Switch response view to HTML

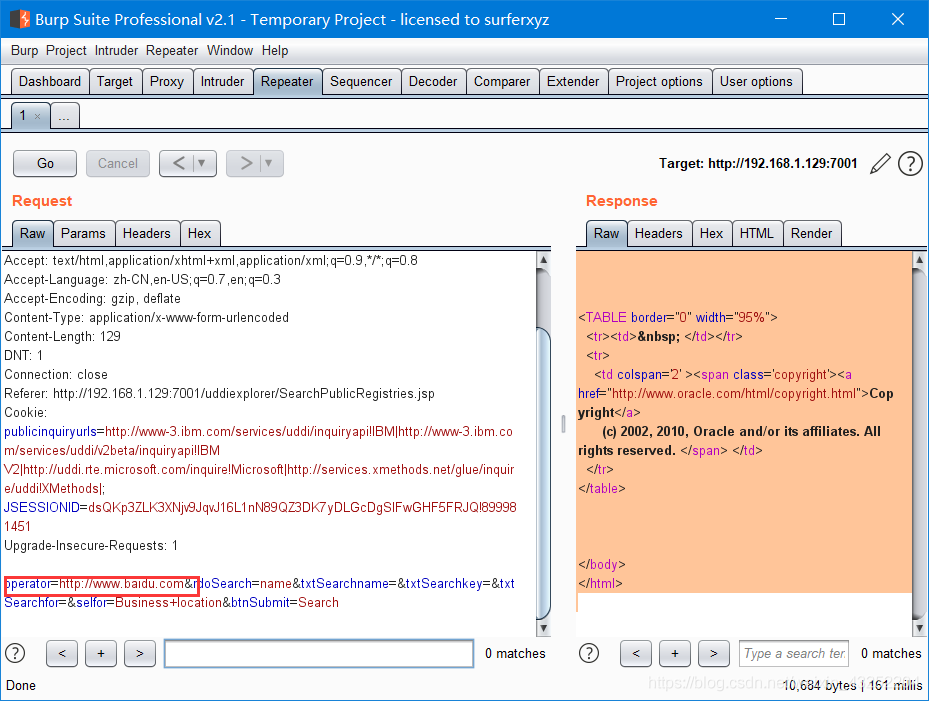point(757,233)
